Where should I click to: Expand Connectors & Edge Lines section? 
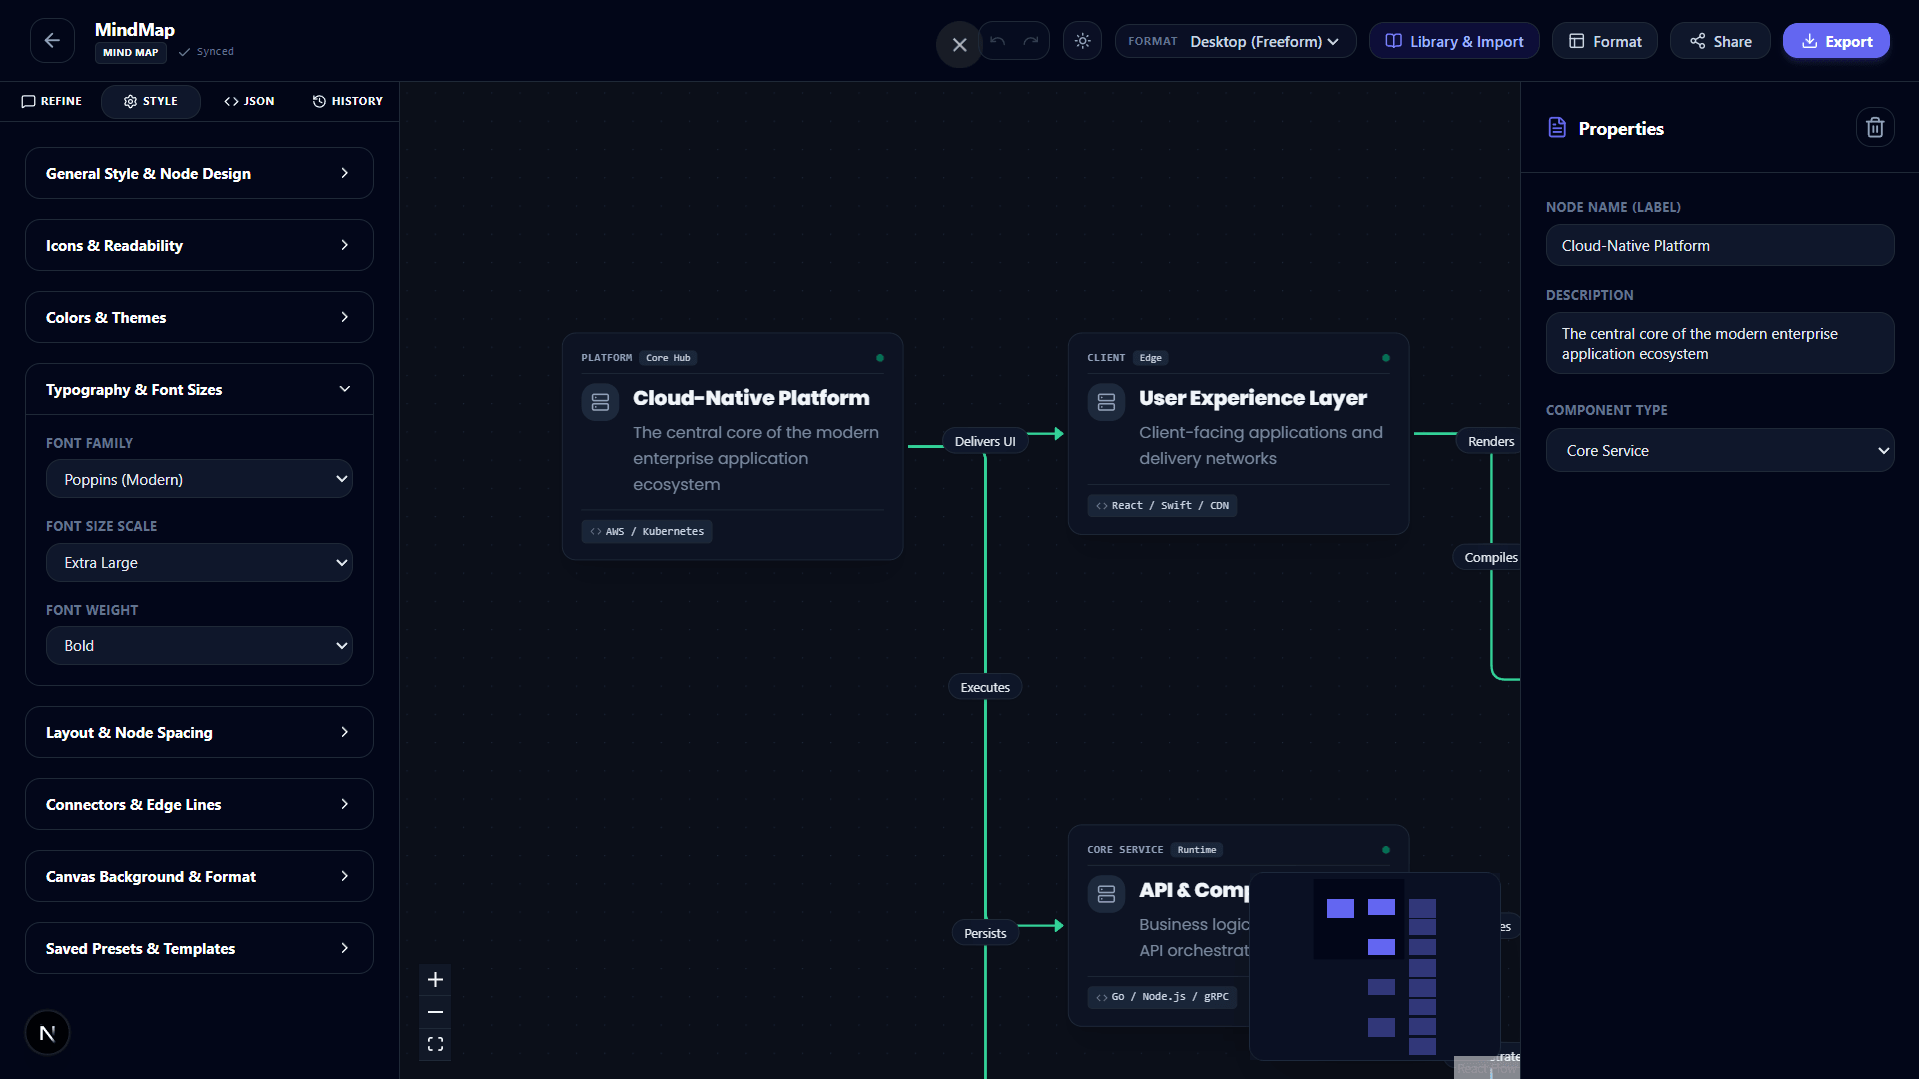(199, 804)
